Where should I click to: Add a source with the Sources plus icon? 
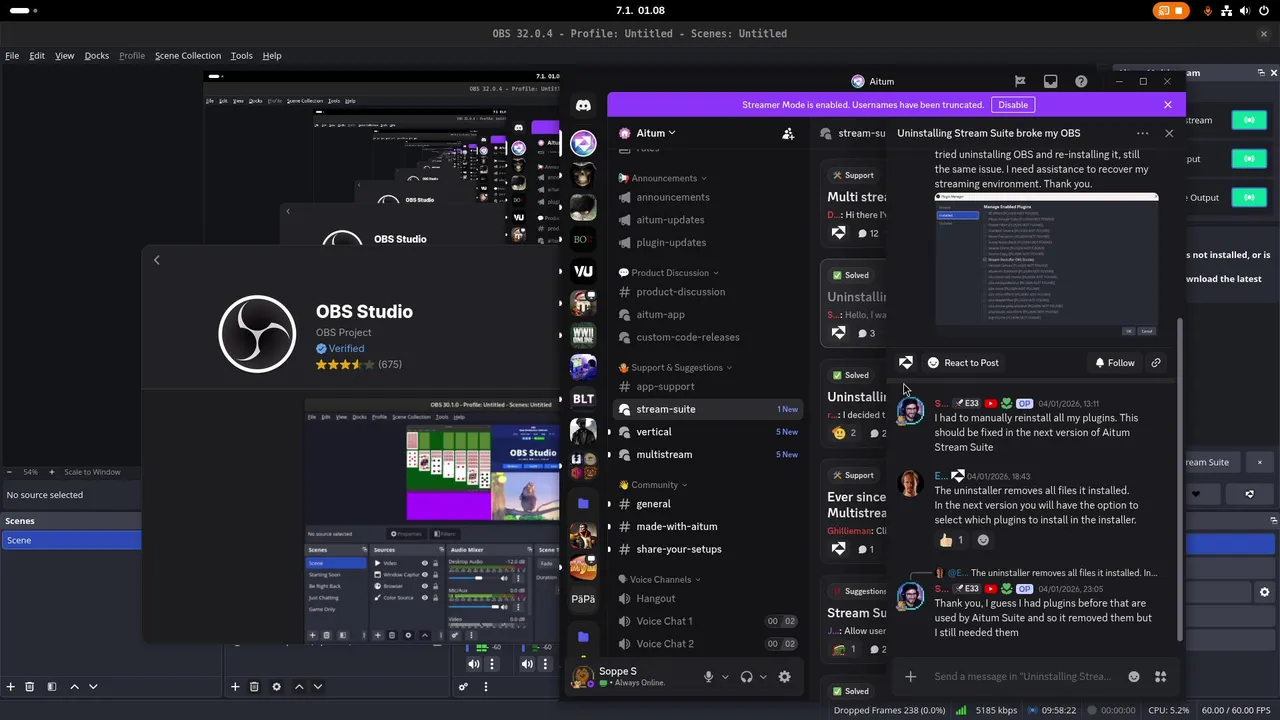pyautogui.click(x=235, y=687)
